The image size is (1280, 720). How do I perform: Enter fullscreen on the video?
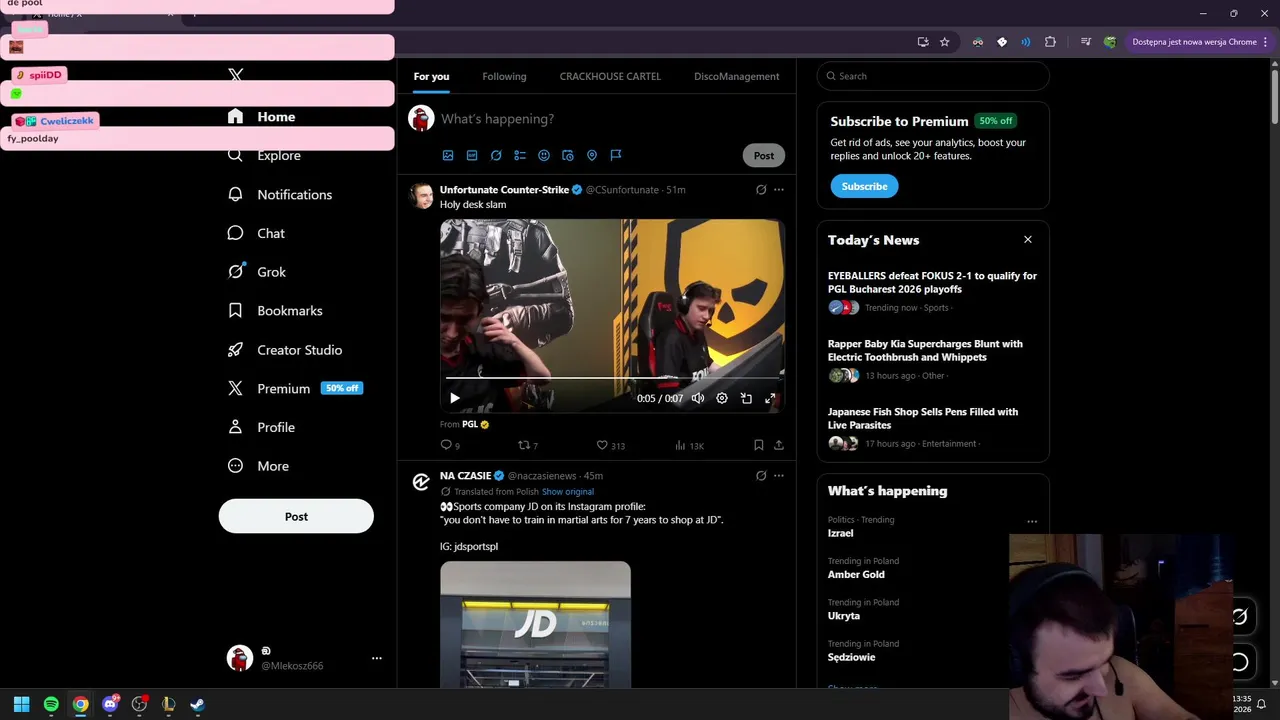770,398
